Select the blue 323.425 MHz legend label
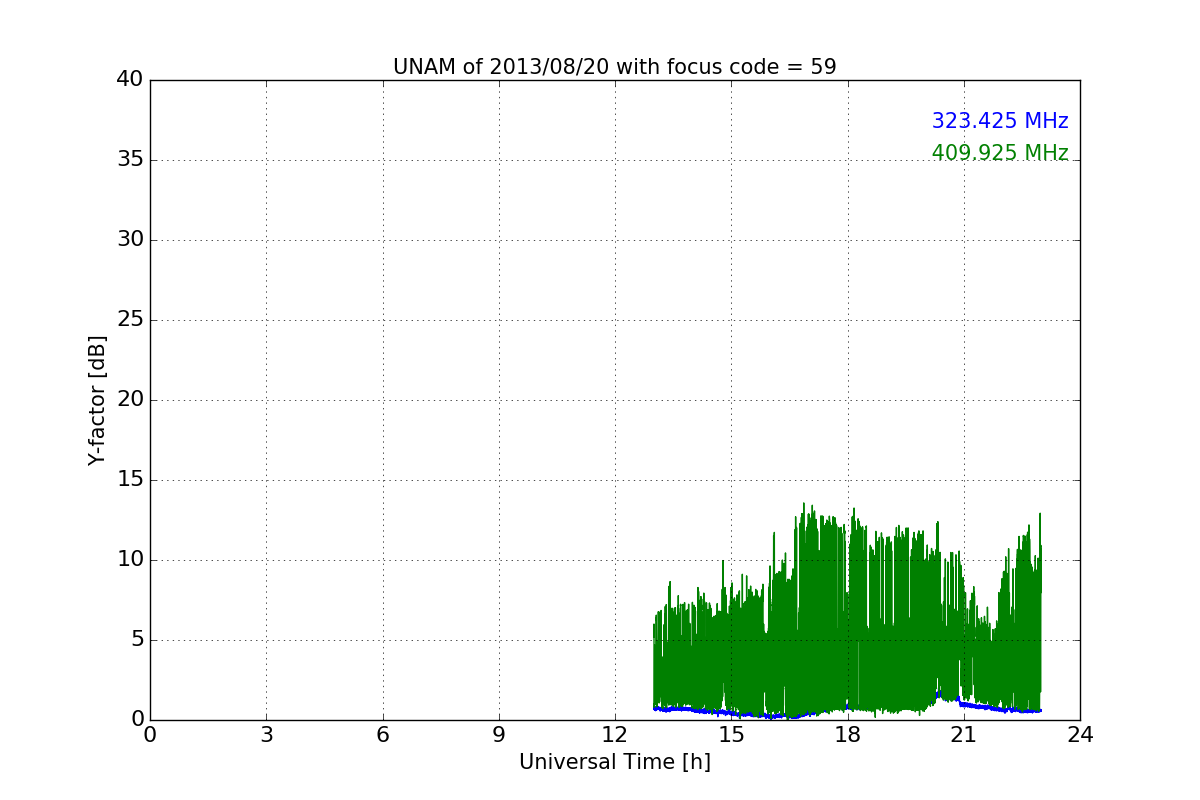The height and width of the screenshot is (800, 1200). click(1000, 121)
